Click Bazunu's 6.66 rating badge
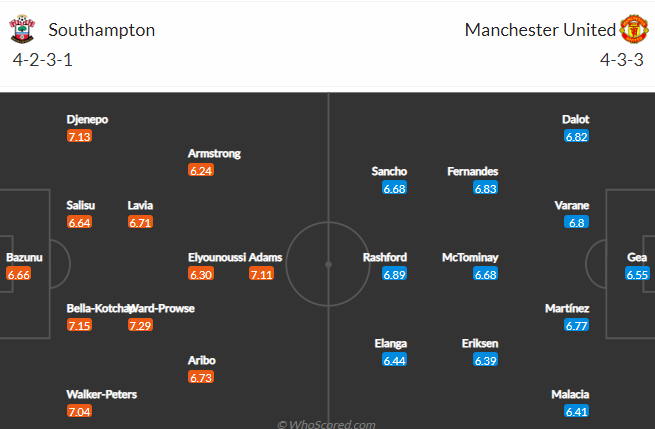 tap(18, 274)
